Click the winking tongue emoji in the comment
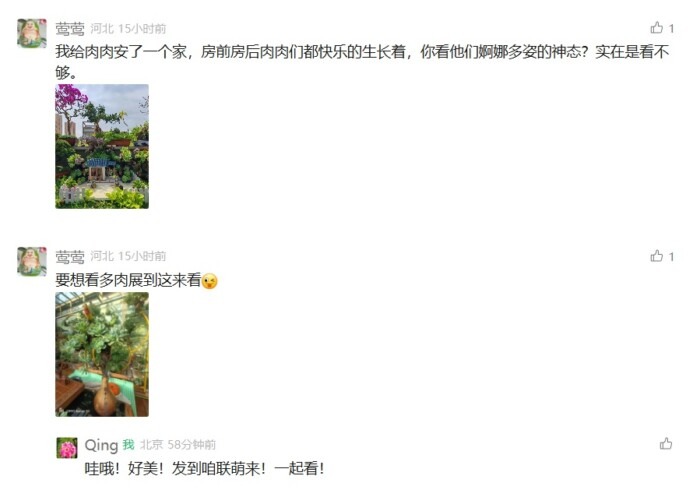This screenshot has height=490, width=700. [x=209, y=282]
